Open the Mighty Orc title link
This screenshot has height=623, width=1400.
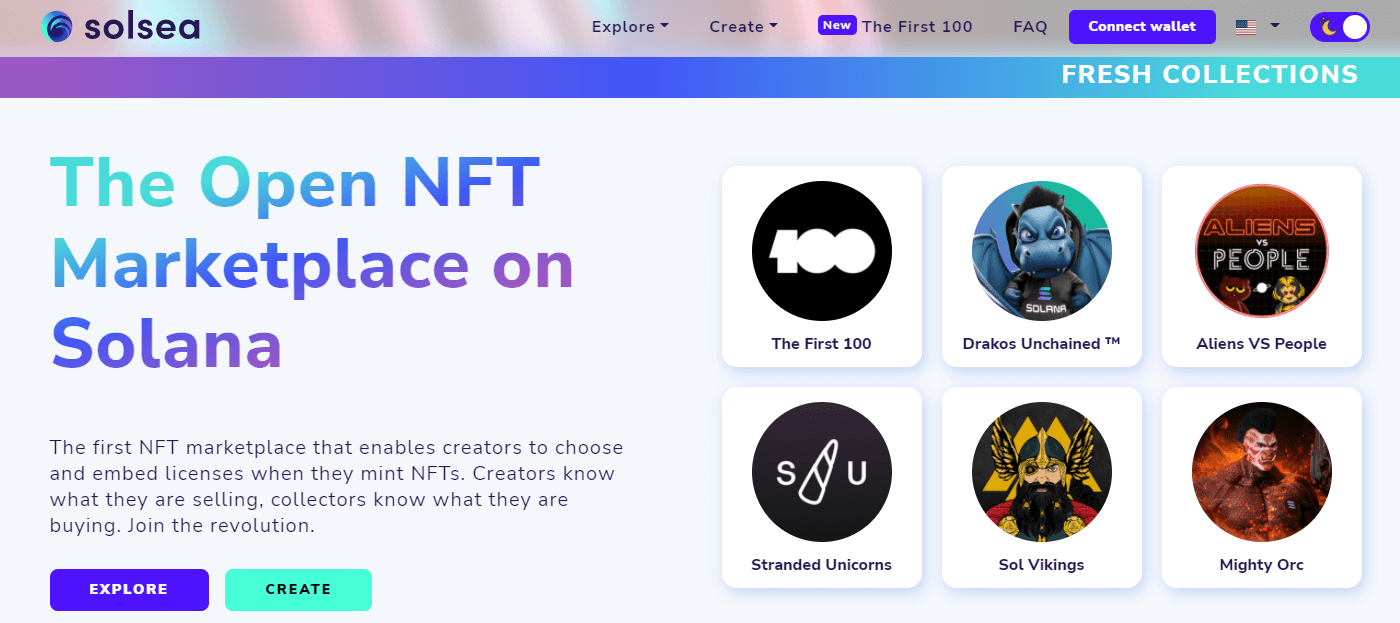click(1261, 565)
